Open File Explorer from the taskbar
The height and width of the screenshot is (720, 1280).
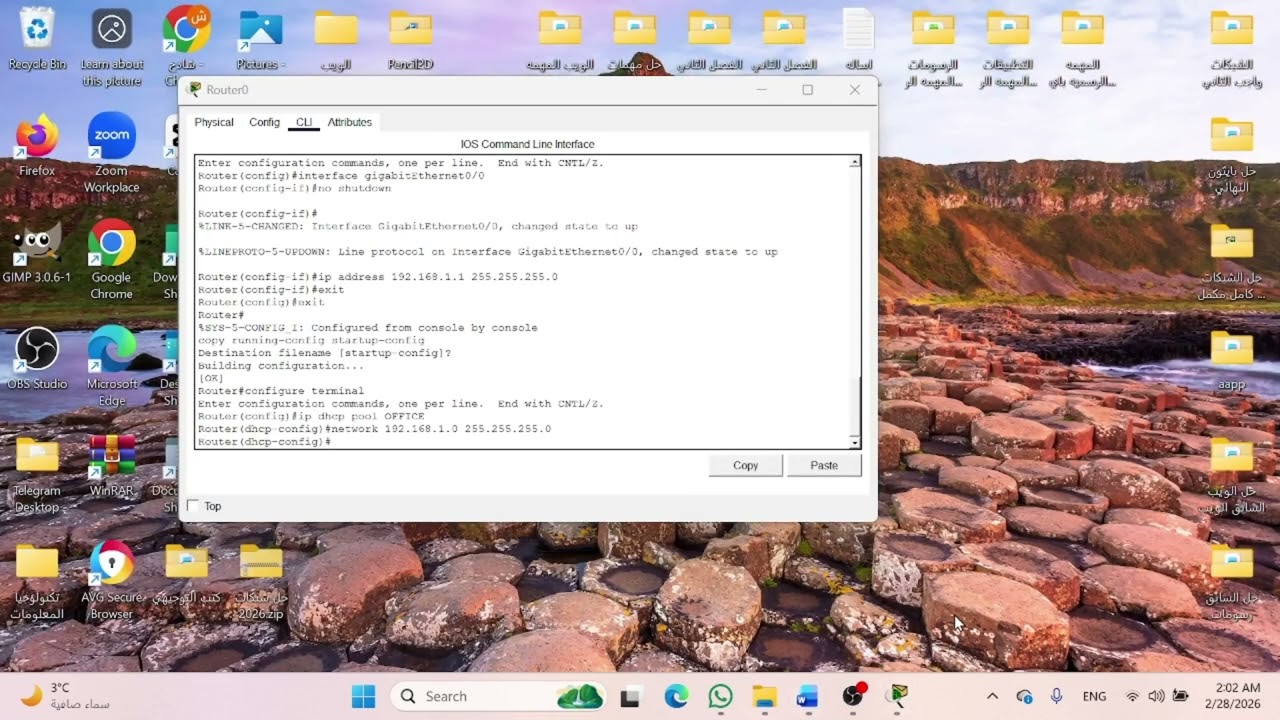pos(765,696)
